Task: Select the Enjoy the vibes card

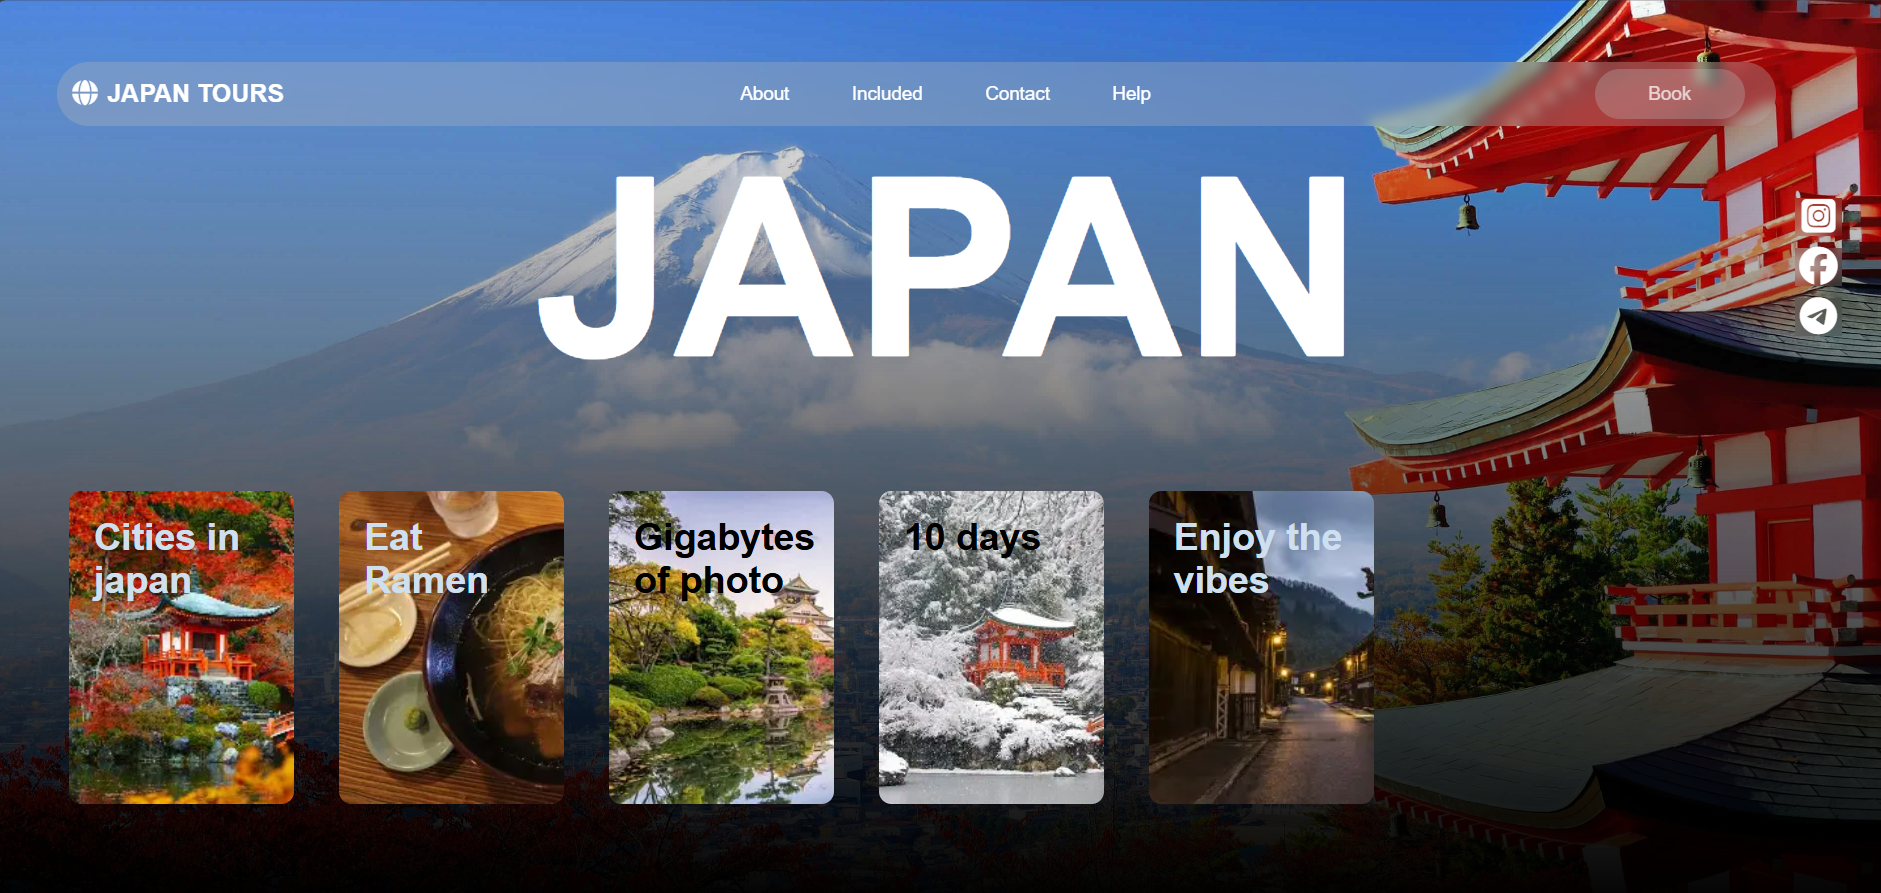Action: pos(1261,647)
